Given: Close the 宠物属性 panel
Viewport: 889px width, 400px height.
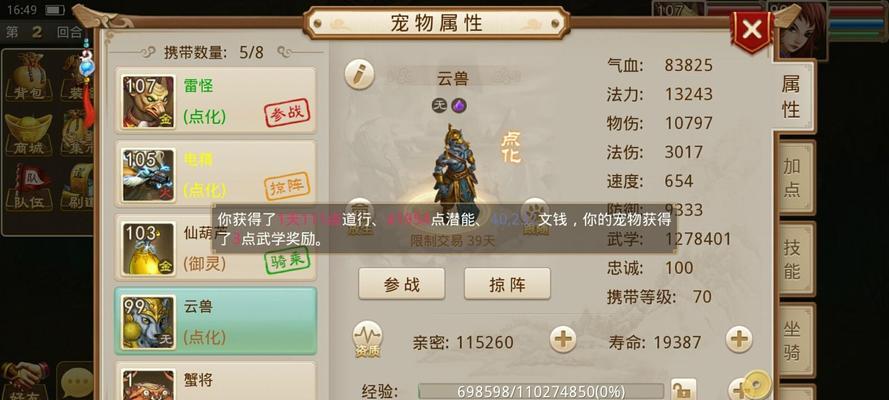Looking at the screenshot, I should pyautogui.click(x=752, y=29).
